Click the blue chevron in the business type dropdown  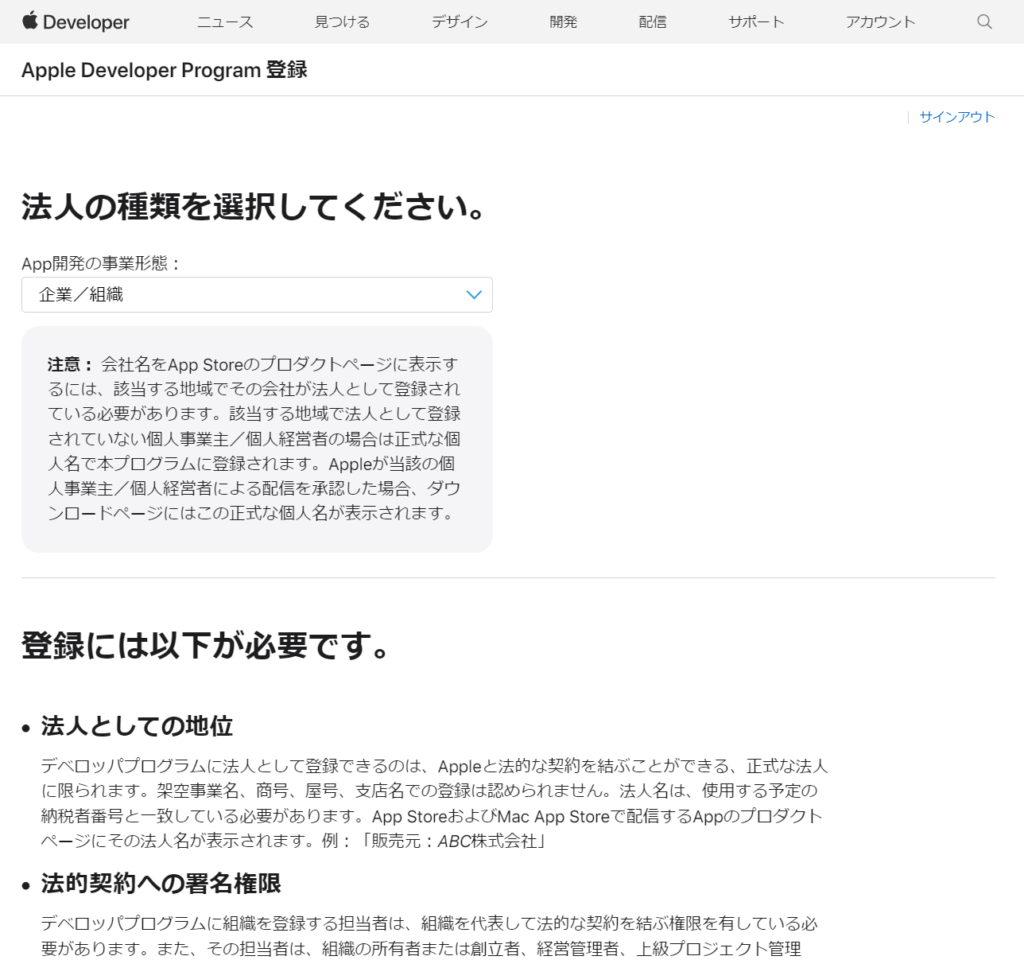pyautogui.click(x=474, y=295)
